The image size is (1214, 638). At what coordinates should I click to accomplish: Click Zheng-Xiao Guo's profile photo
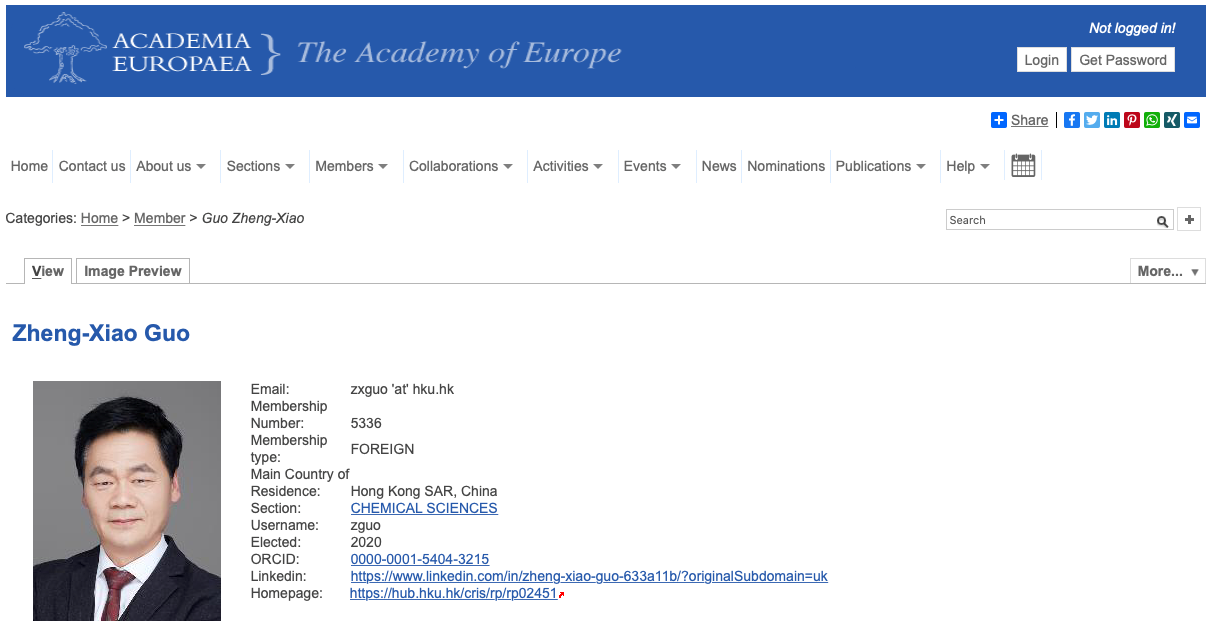click(x=127, y=501)
